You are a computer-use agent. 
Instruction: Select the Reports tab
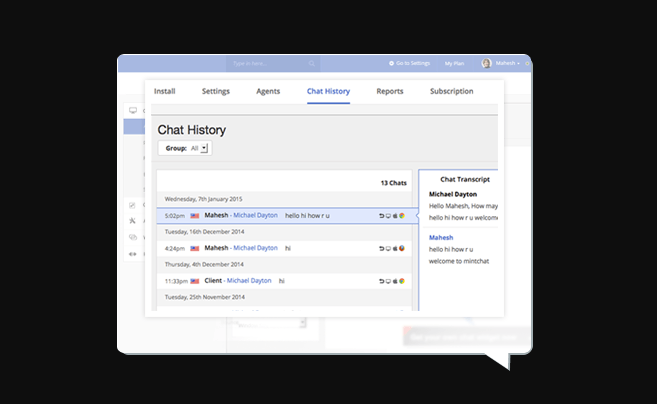click(x=390, y=91)
